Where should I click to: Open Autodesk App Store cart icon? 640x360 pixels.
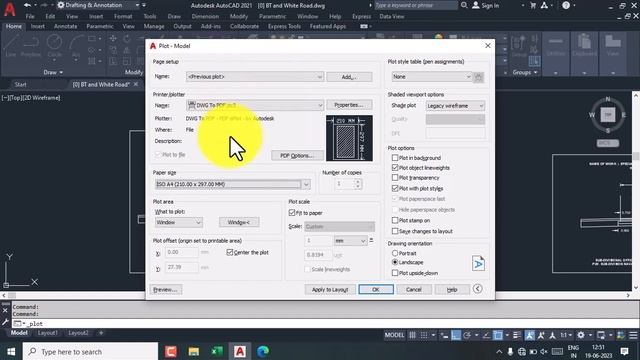pos(533,5)
